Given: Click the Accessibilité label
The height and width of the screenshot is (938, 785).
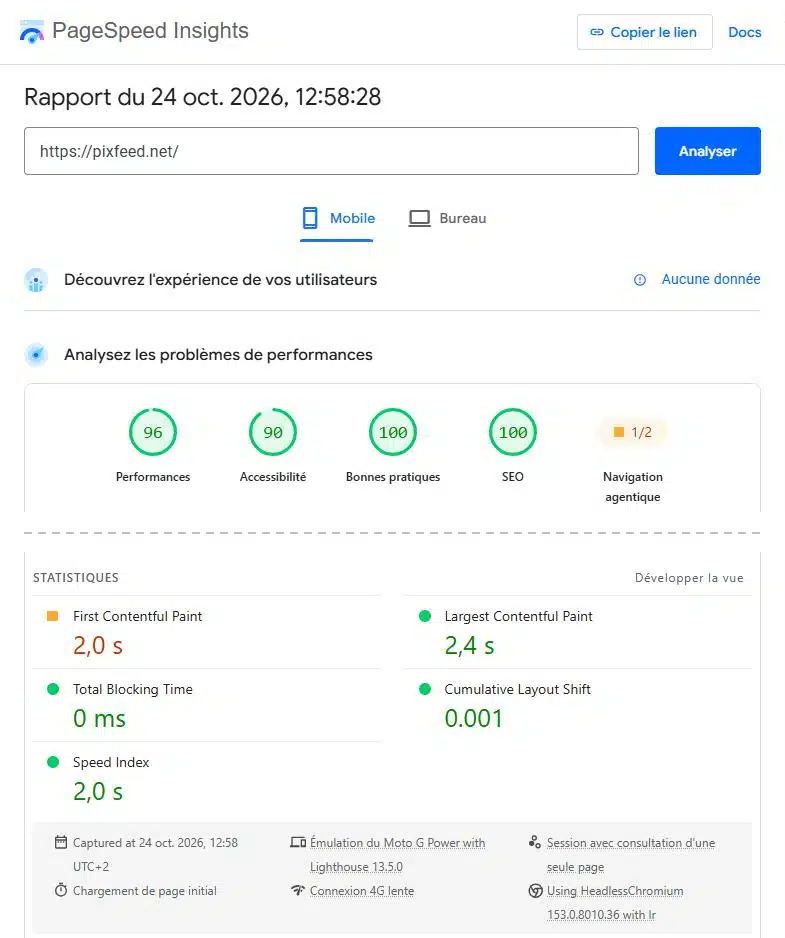Looking at the screenshot, I should 273,477.
